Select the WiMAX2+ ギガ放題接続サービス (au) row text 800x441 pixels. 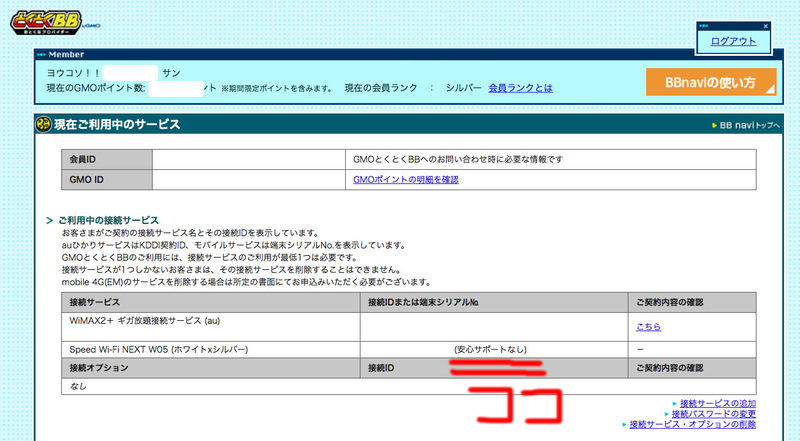(145, 321)
